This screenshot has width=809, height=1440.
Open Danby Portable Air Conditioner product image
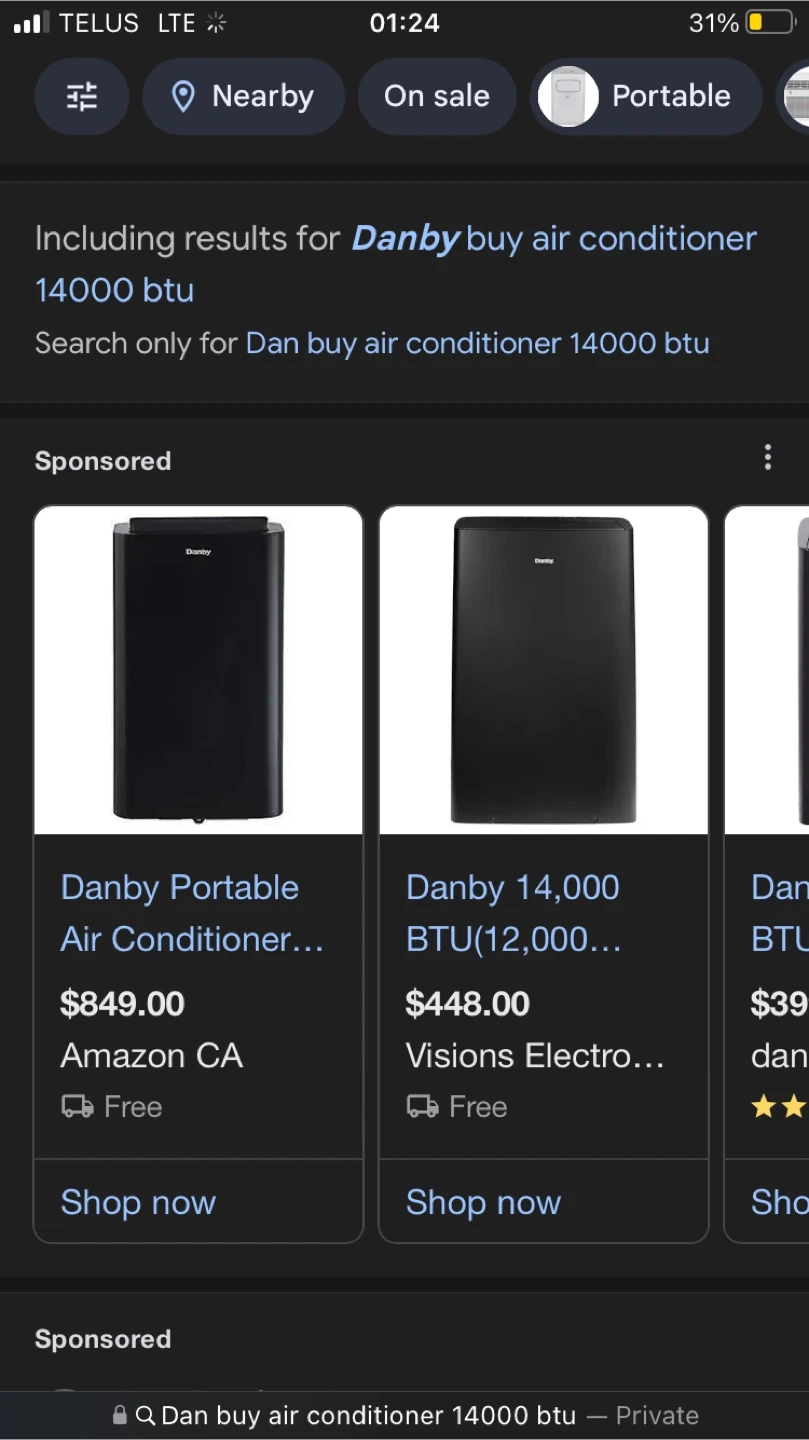tap(198, 670)
